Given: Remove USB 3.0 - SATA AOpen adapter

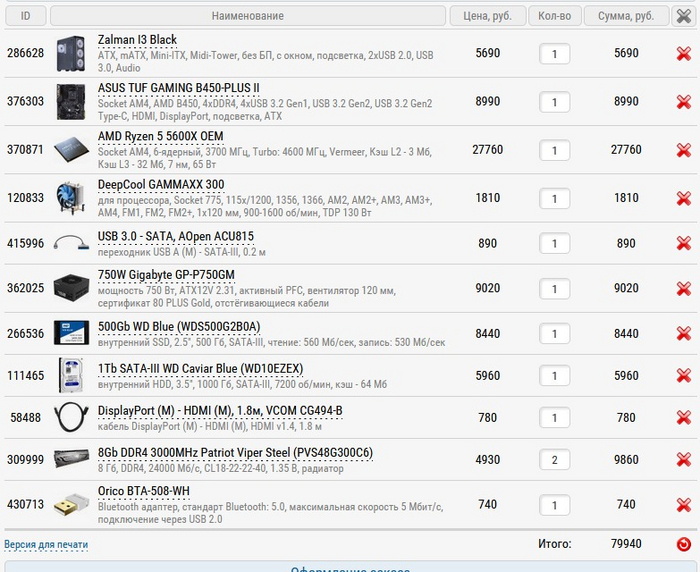Looking at the screenshot, I should tap(683, 243).
